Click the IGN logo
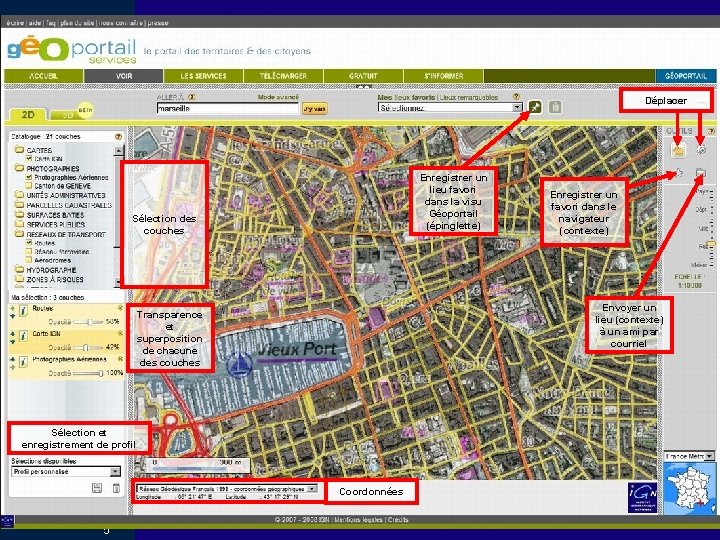The height and width of the screenshot is (540, 720). pos(642,498)
